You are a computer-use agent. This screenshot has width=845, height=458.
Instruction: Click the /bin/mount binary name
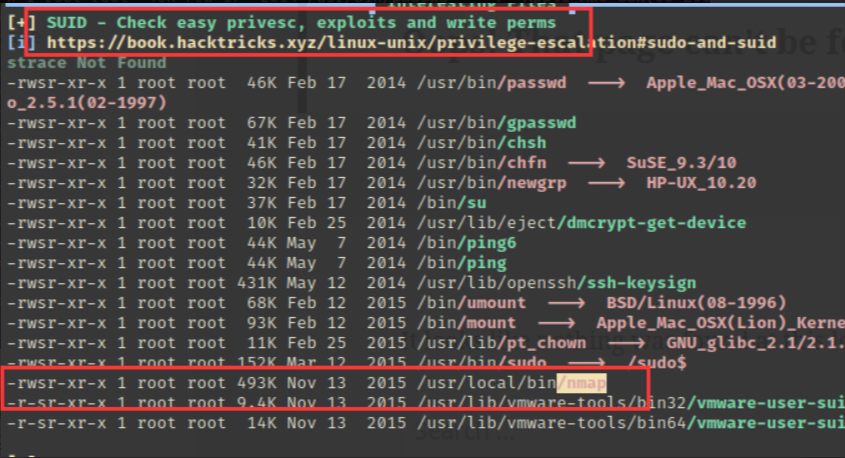pos(487,323)
